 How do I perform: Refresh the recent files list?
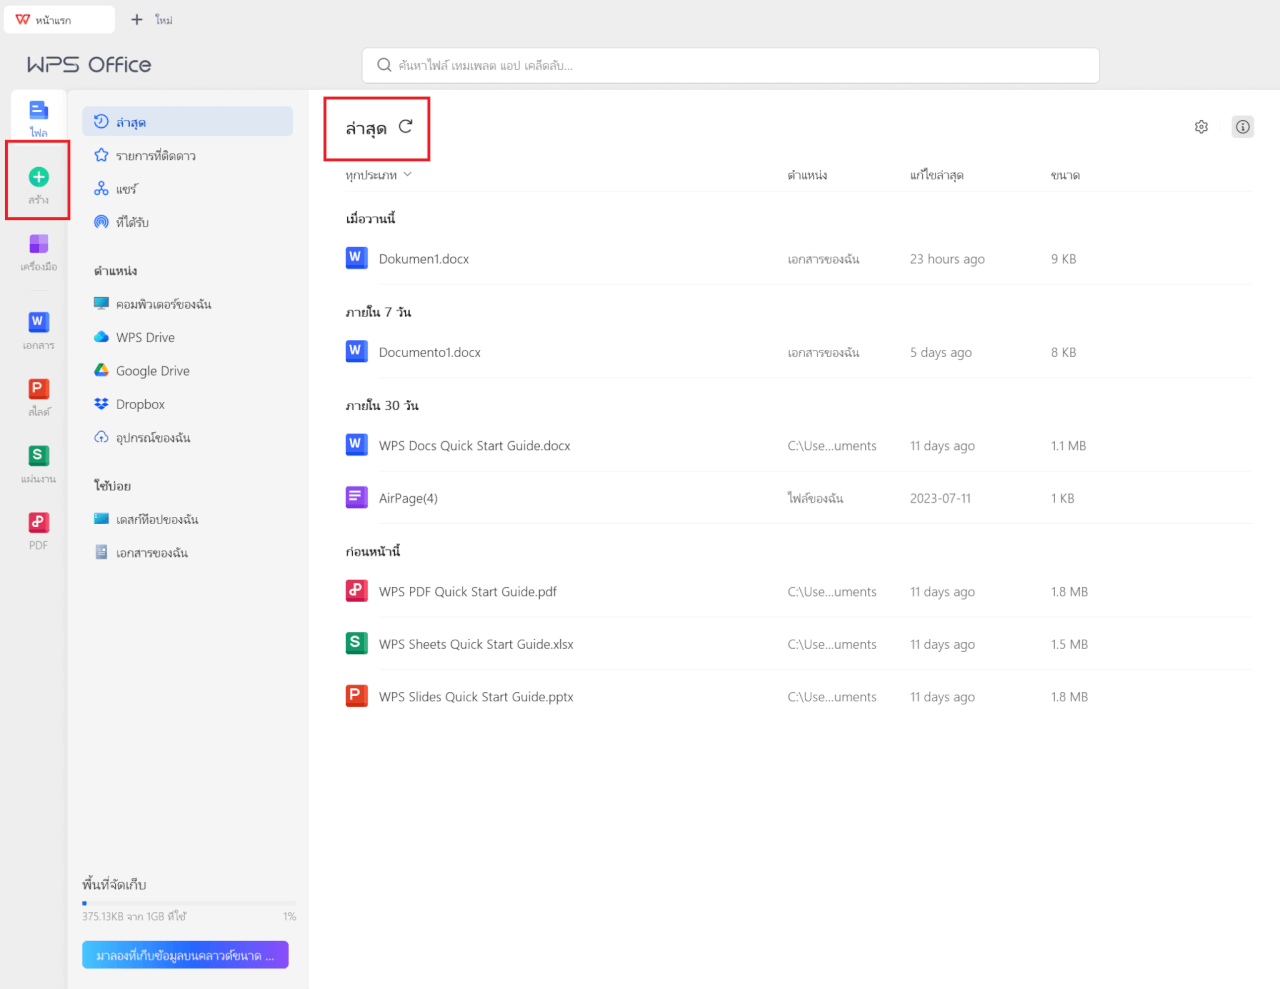(405, 127)
